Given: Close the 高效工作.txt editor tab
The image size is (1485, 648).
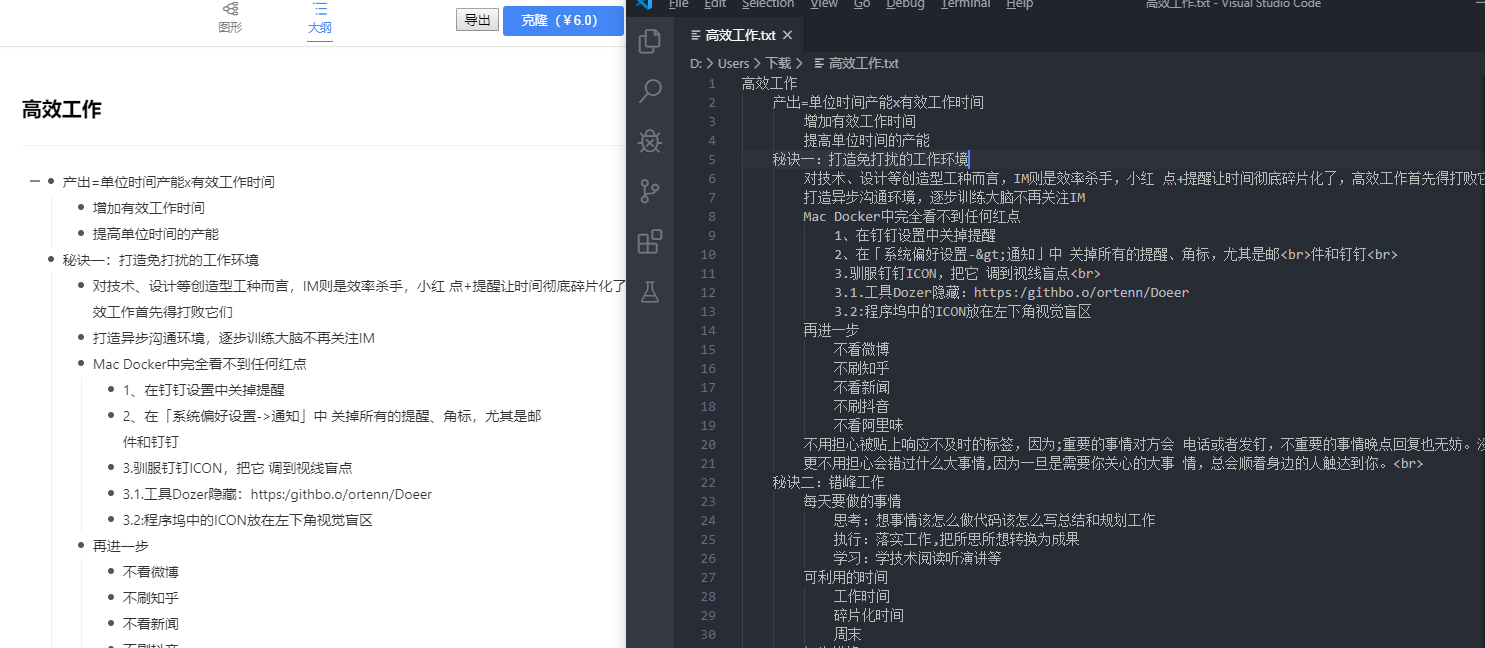Looking at the screenshot, I should click(787, 36).
